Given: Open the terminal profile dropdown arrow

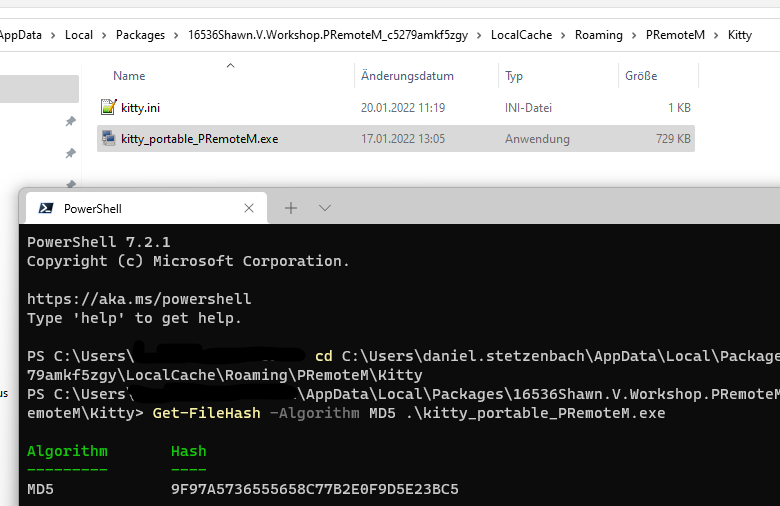Looking at the screenshot, I should 325,208.
